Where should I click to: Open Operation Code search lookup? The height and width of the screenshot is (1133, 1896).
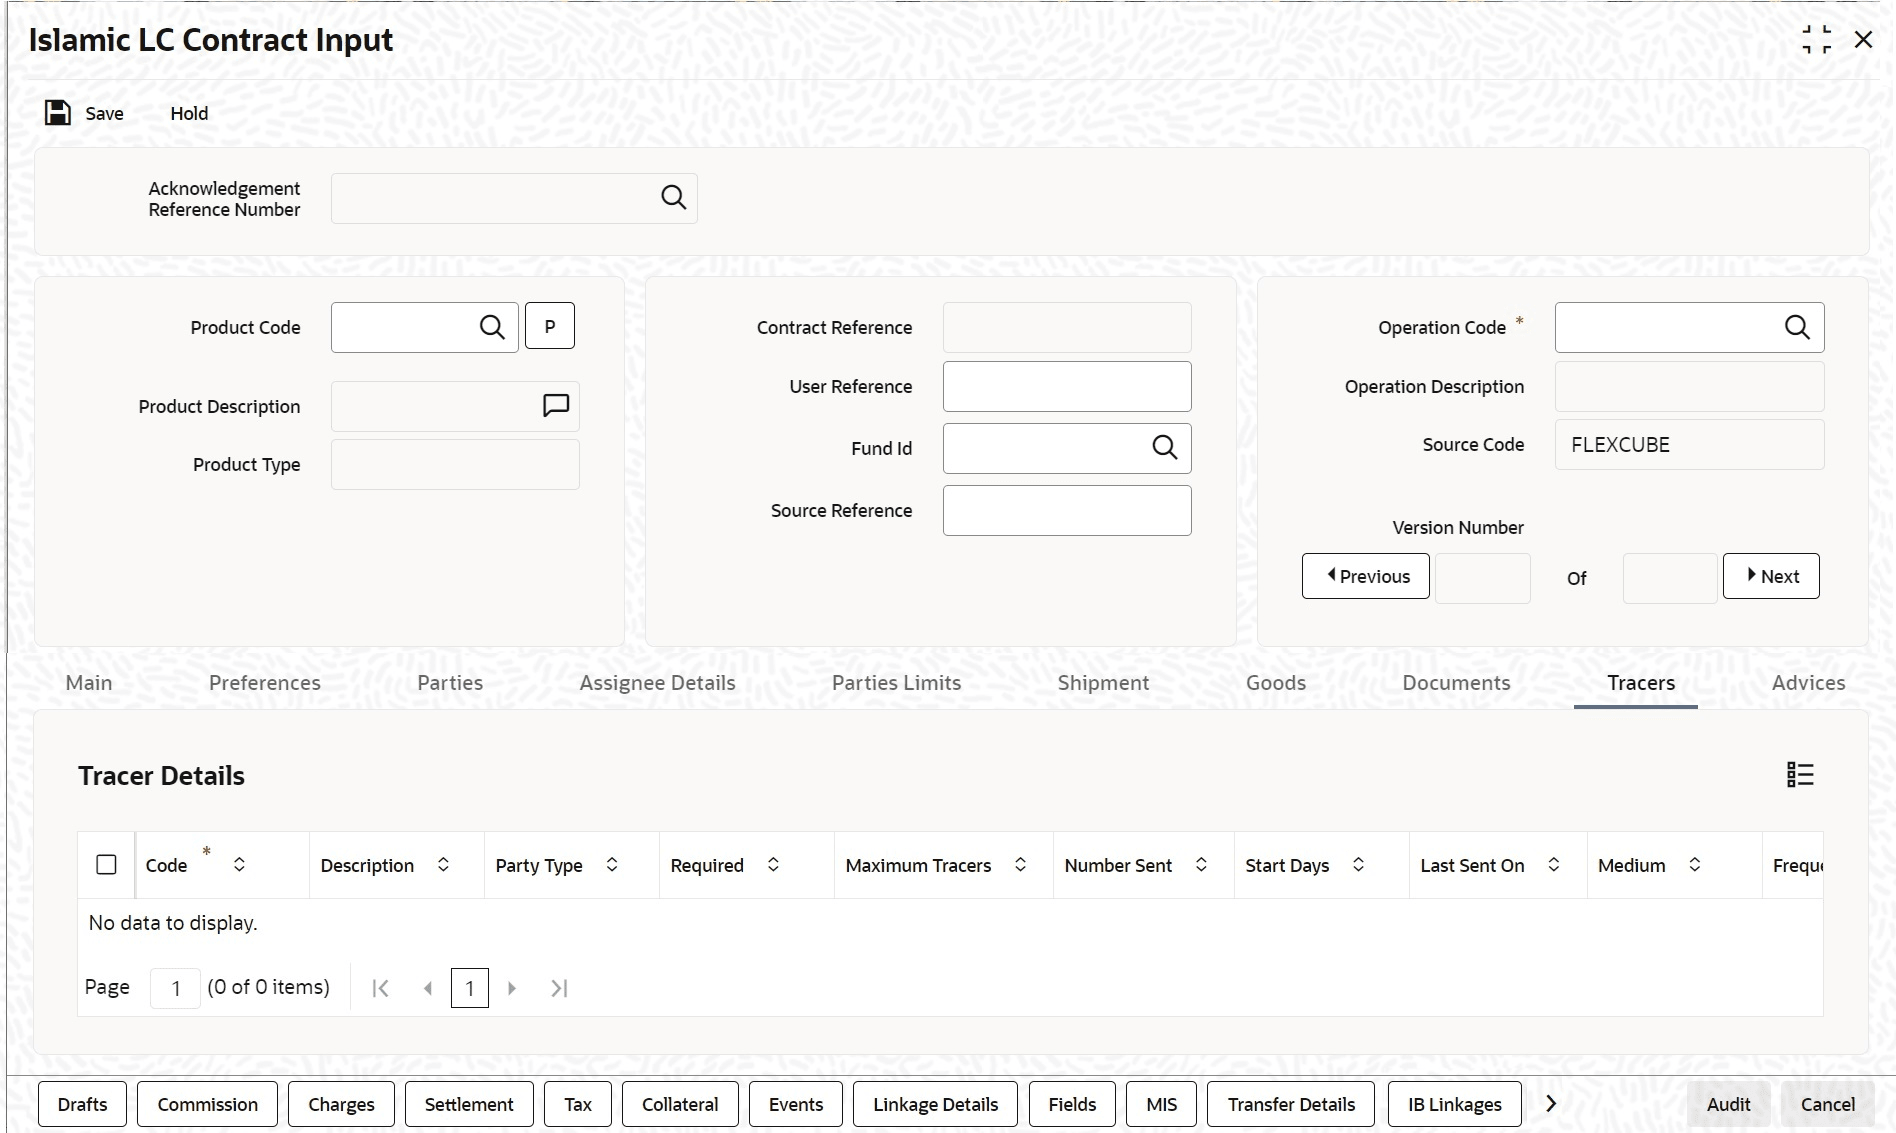(1797, 327)
